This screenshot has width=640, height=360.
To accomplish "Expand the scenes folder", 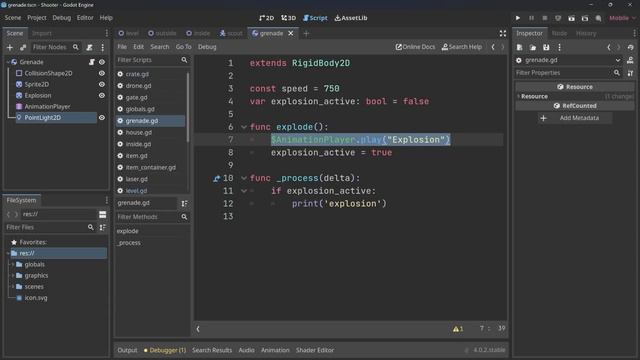I will point(13,287).
